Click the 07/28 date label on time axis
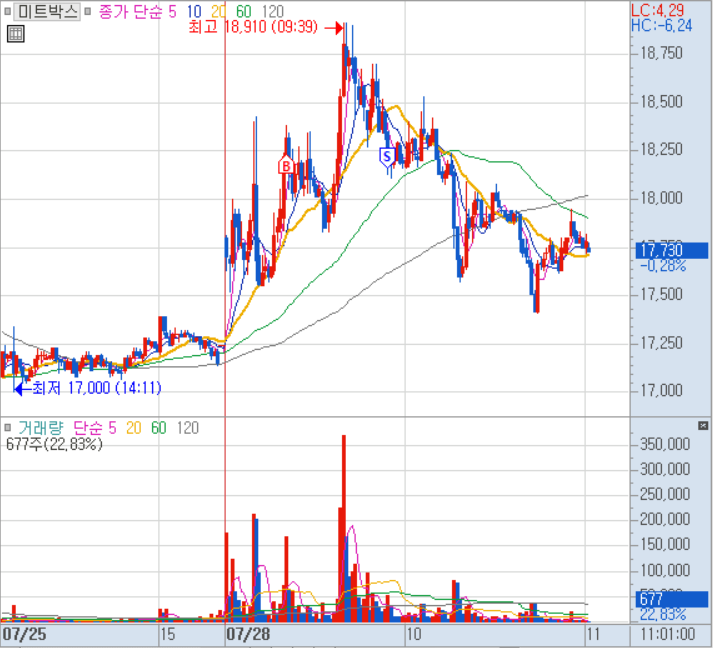The width and height of the screenshot is (713, 648). (248, 634)
